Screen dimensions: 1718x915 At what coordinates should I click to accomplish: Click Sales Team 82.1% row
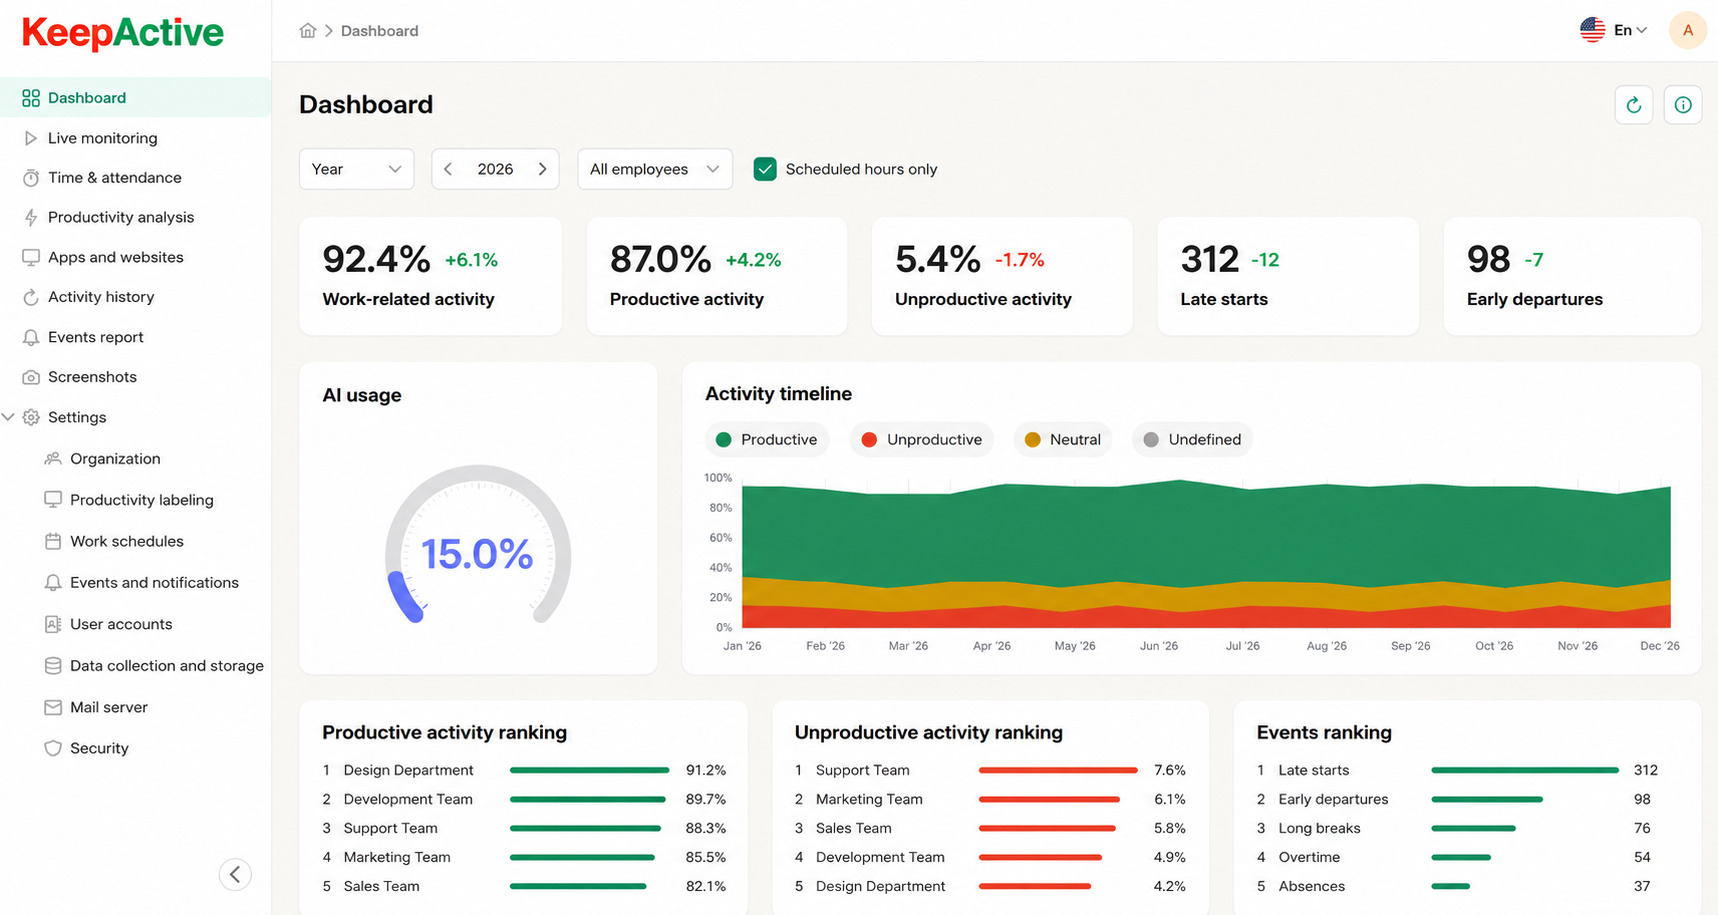(524, 886)
